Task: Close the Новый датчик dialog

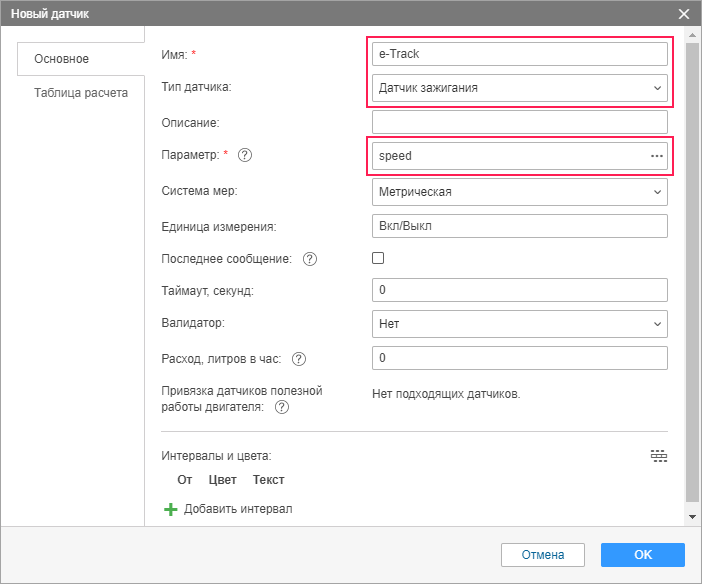Action: [x=684, y=14]
